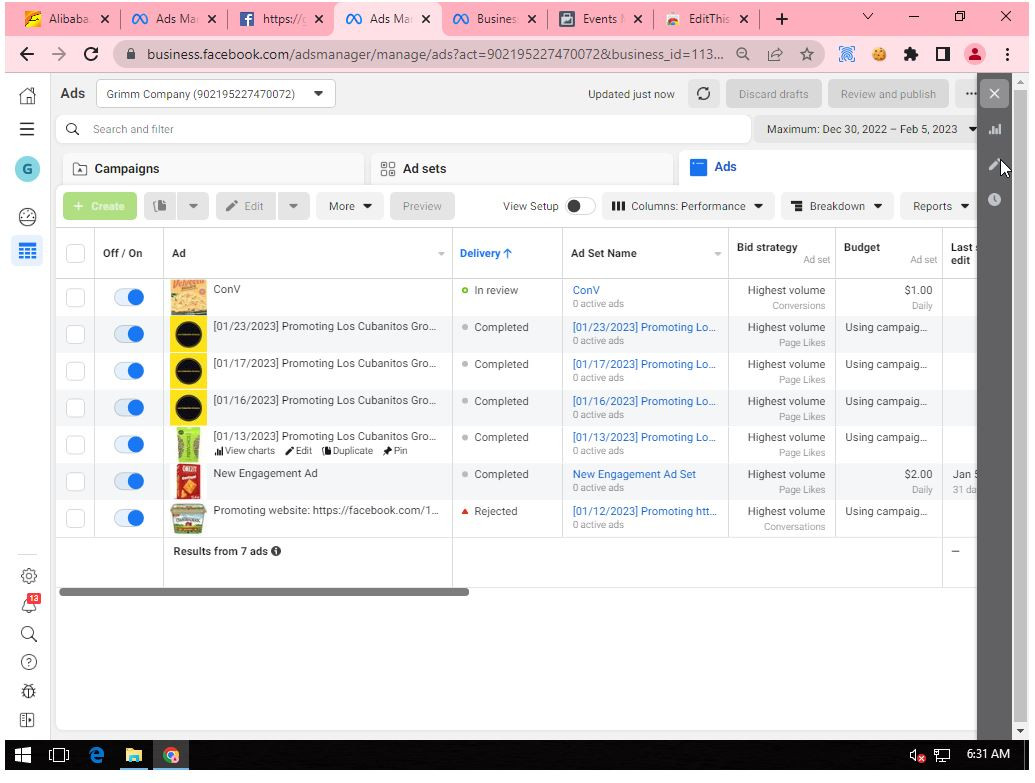Open the hamburger menu in left sidebar

[27, 129]
